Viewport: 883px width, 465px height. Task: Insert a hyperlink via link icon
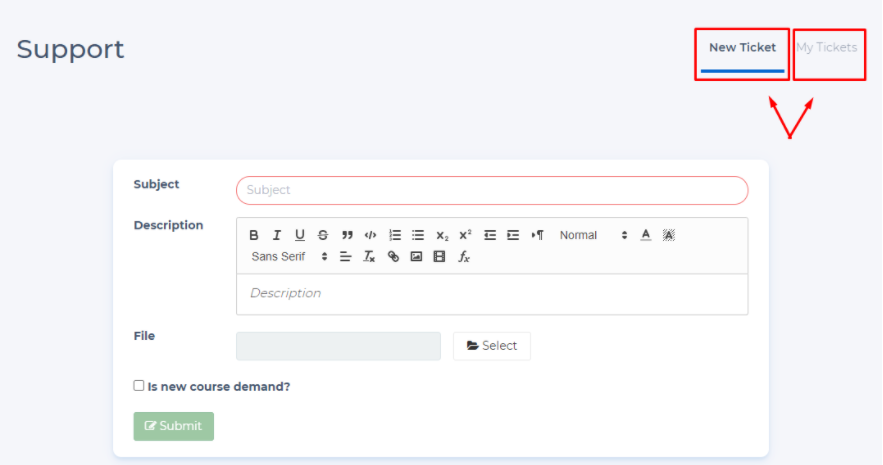tap(393, 257)
